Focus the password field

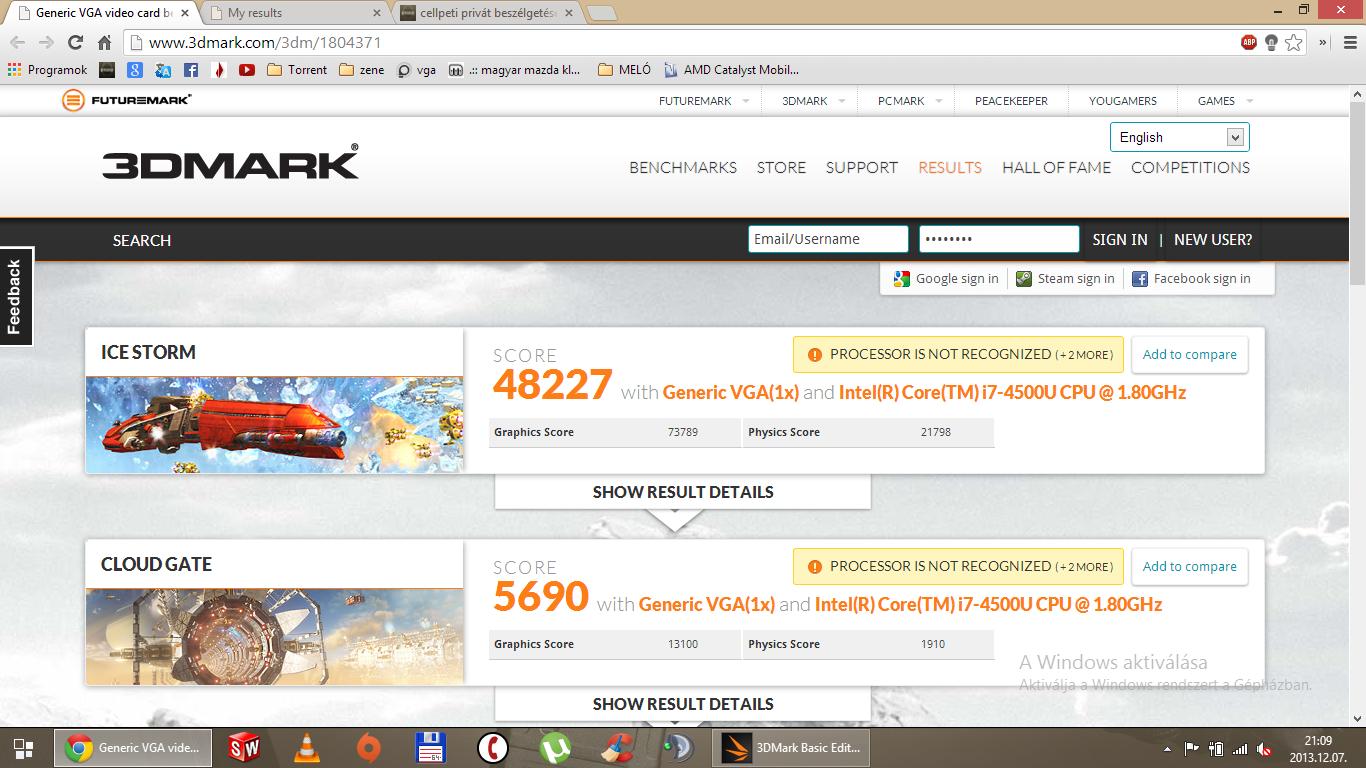999,239
